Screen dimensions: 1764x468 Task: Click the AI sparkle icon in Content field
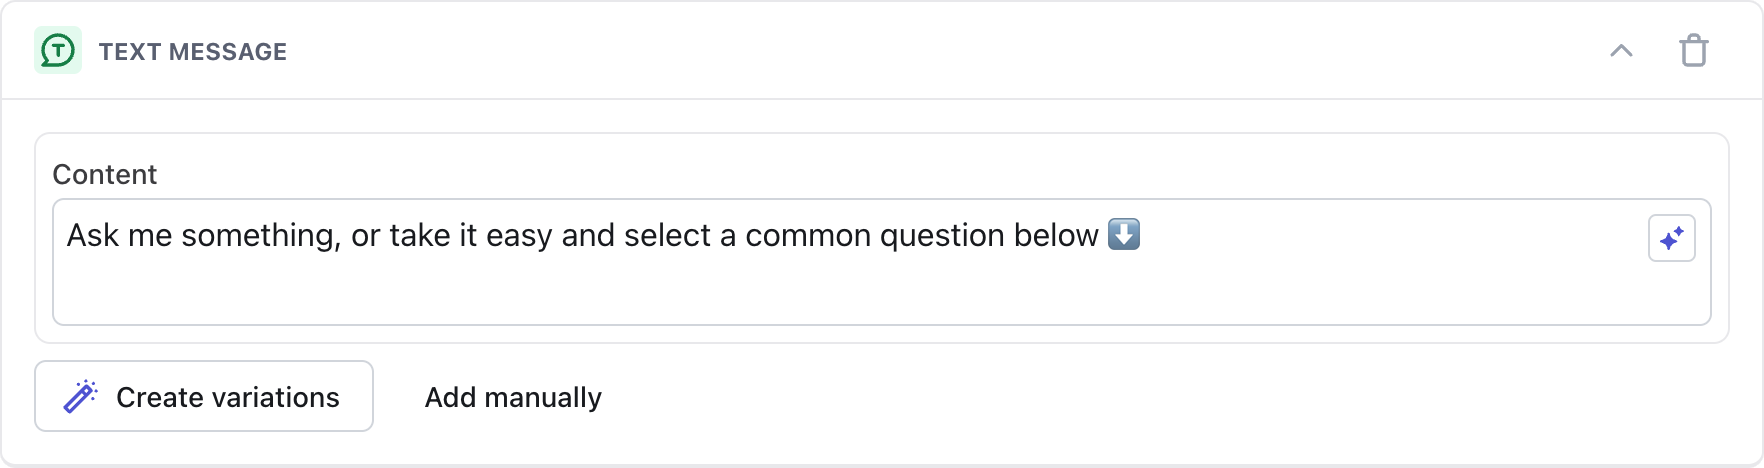pyautogui.click(x=1671, y=238)
